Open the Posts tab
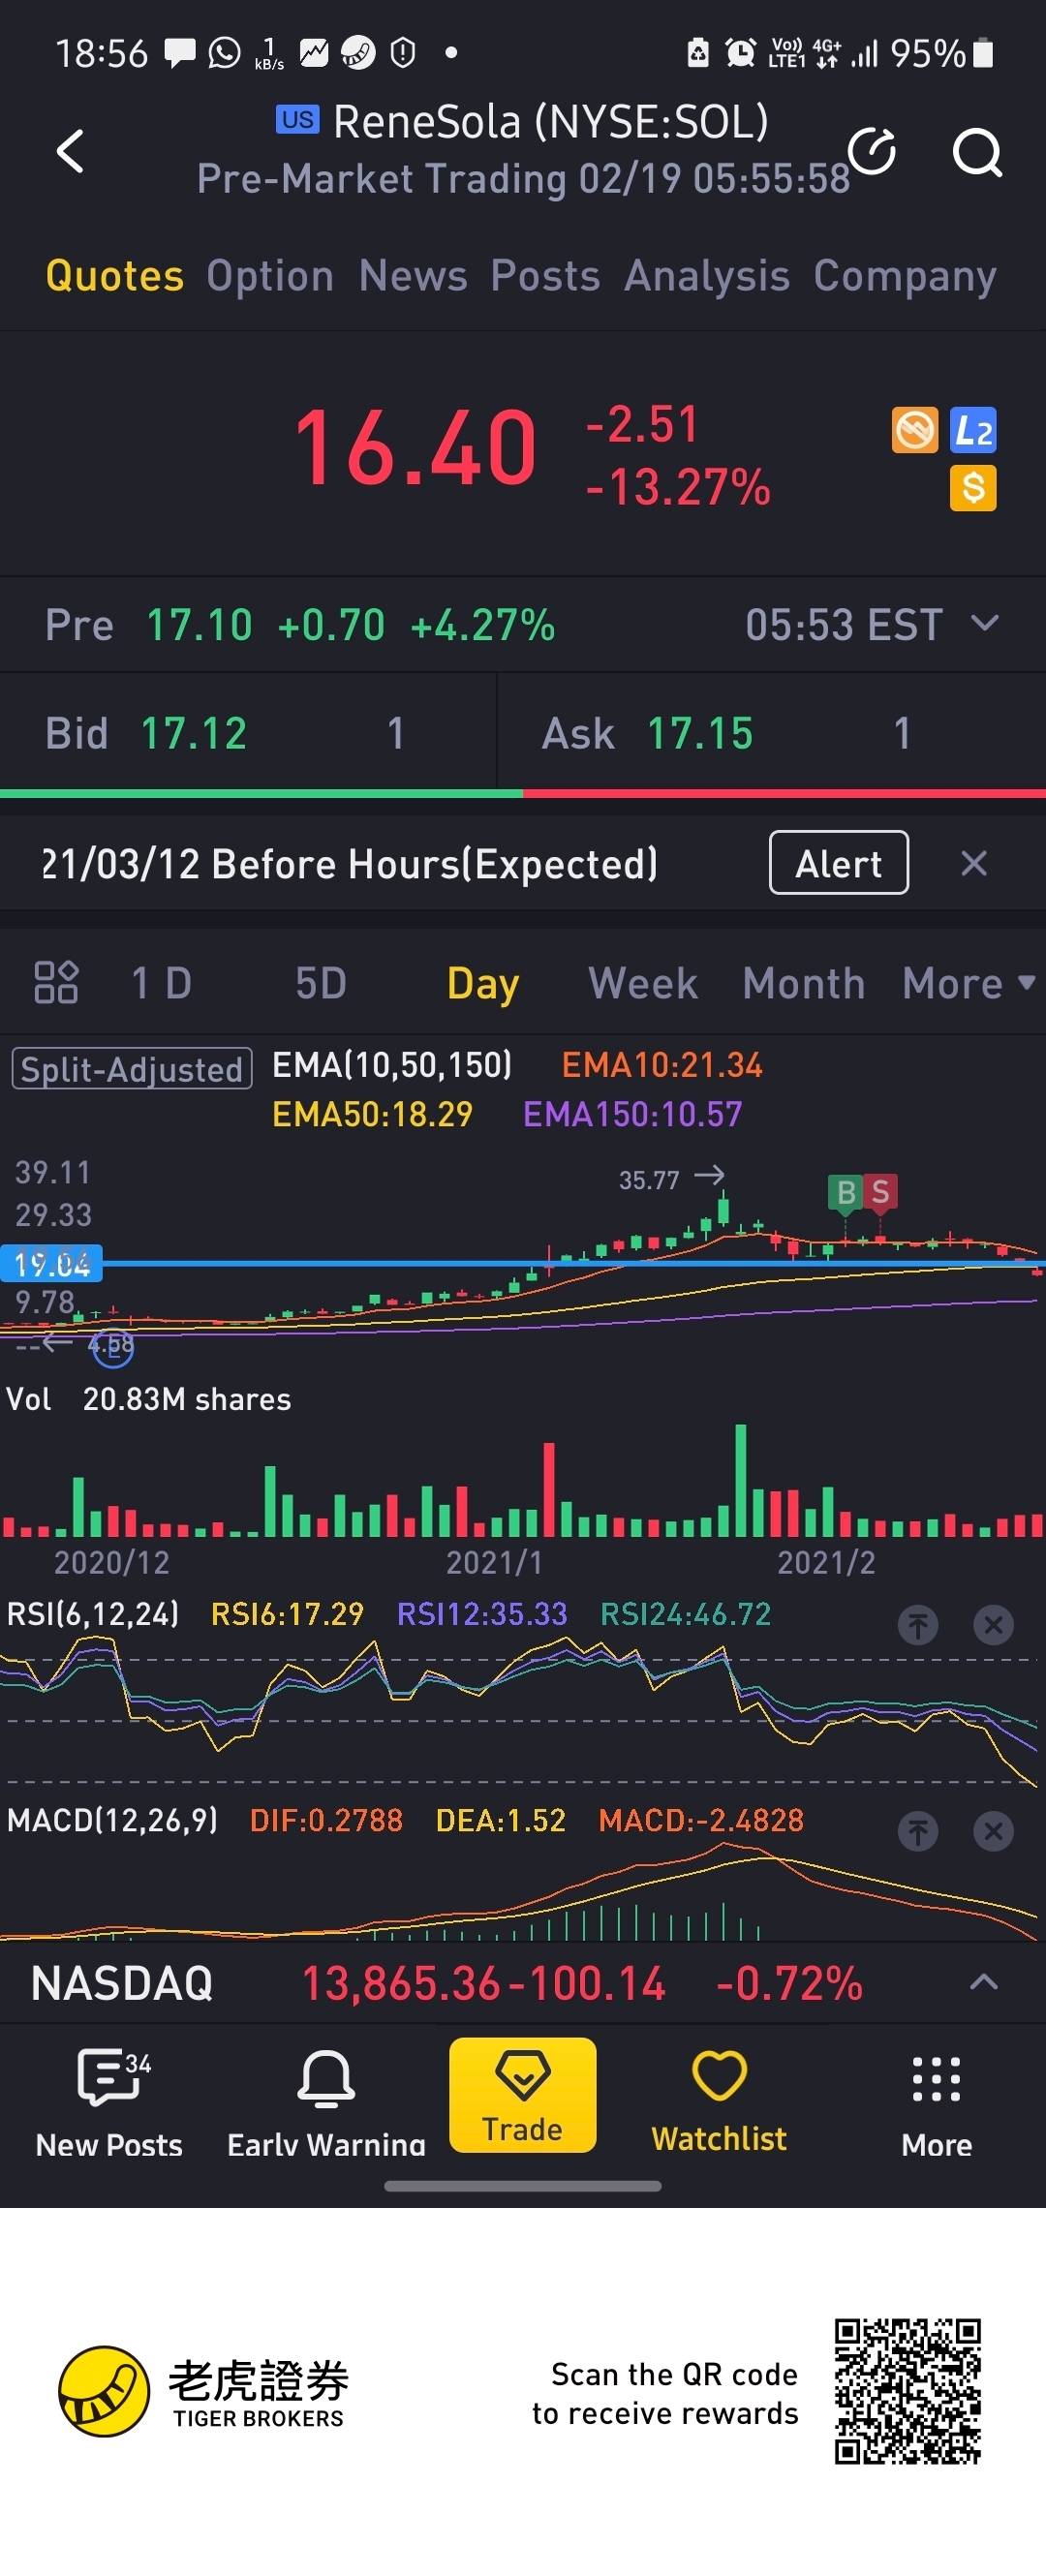 (545, 276)
